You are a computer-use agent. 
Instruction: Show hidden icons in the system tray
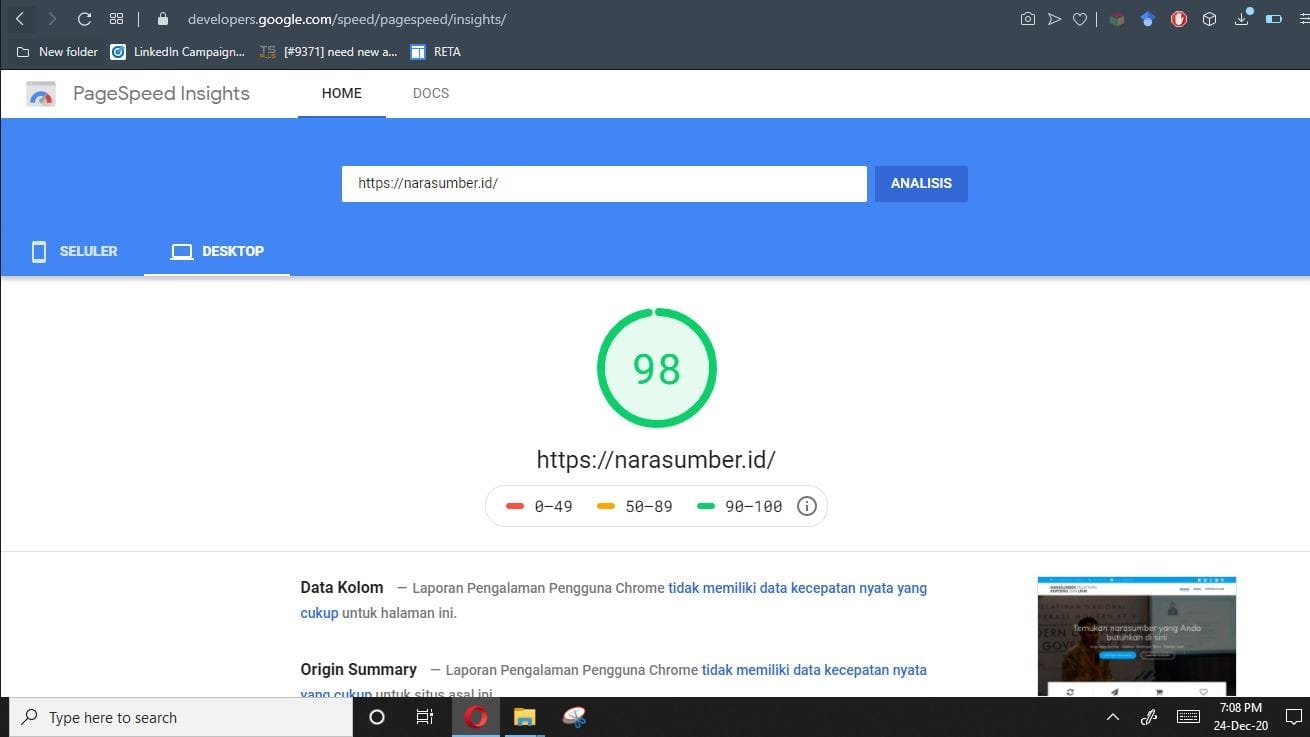point(1112,717)
